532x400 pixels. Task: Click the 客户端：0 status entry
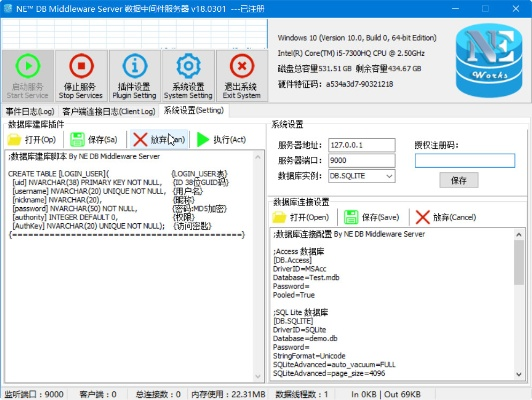pos(98,394)
